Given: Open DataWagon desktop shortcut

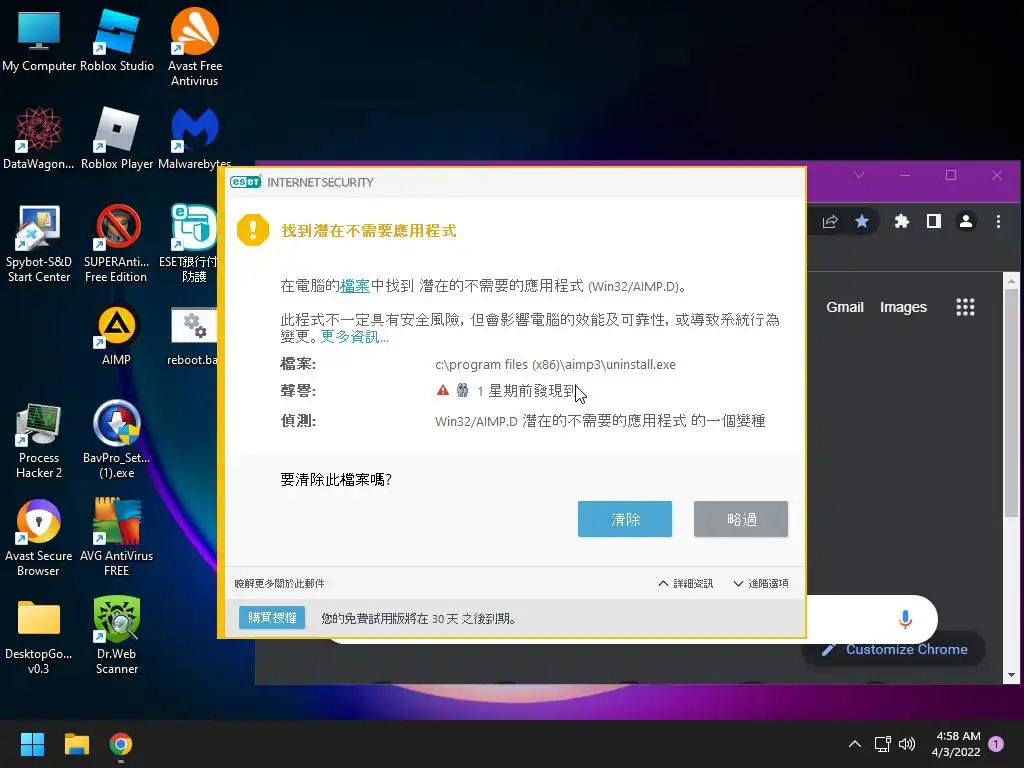Looking at the screenshot, I should click(39, 138).
